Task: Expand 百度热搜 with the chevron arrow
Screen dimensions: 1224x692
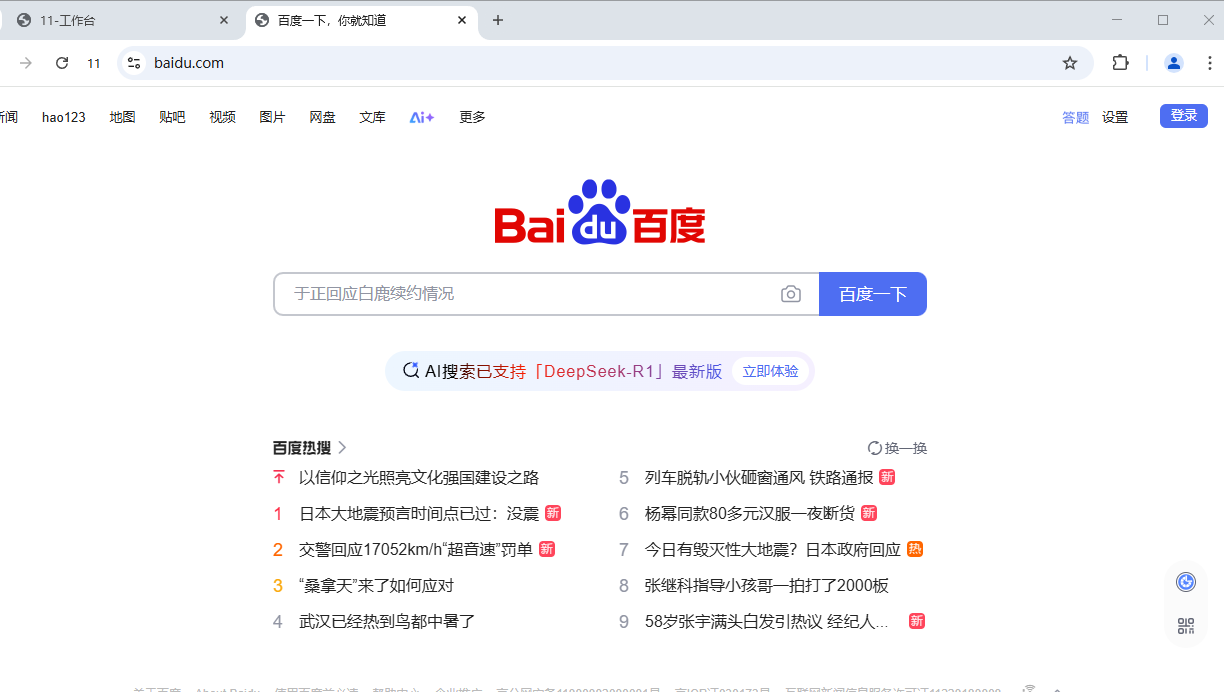Action: click(x=342, y=448)
